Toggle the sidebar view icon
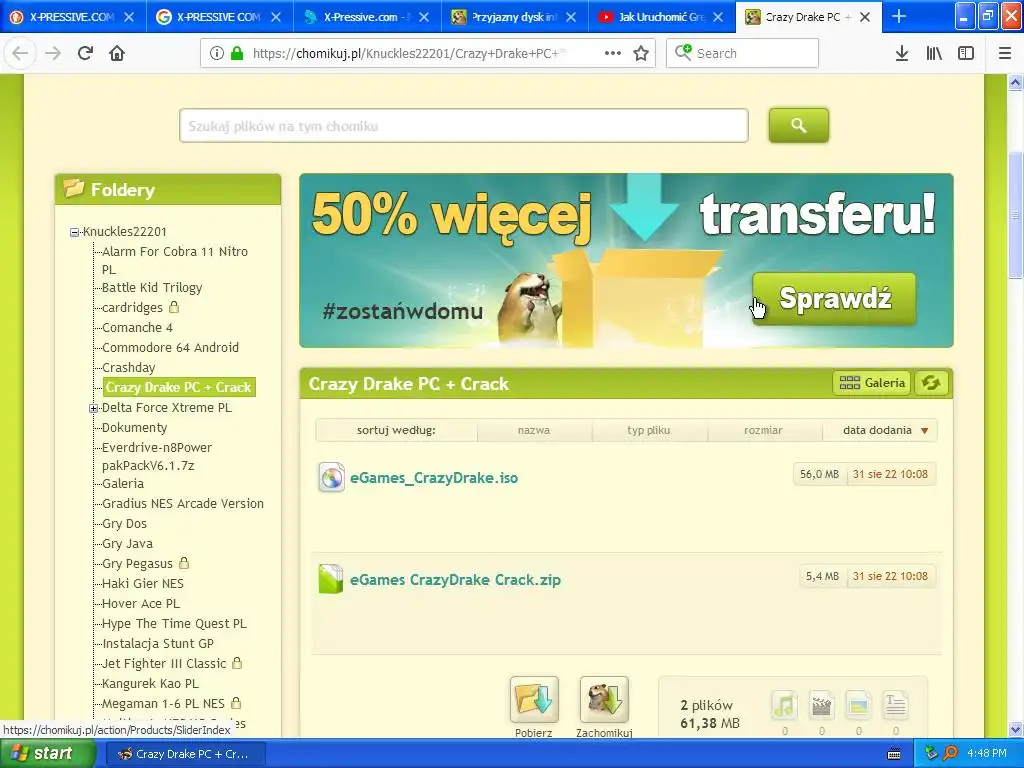The width and height of the screenshot is (1024, 768). click(x=966, y=54)
